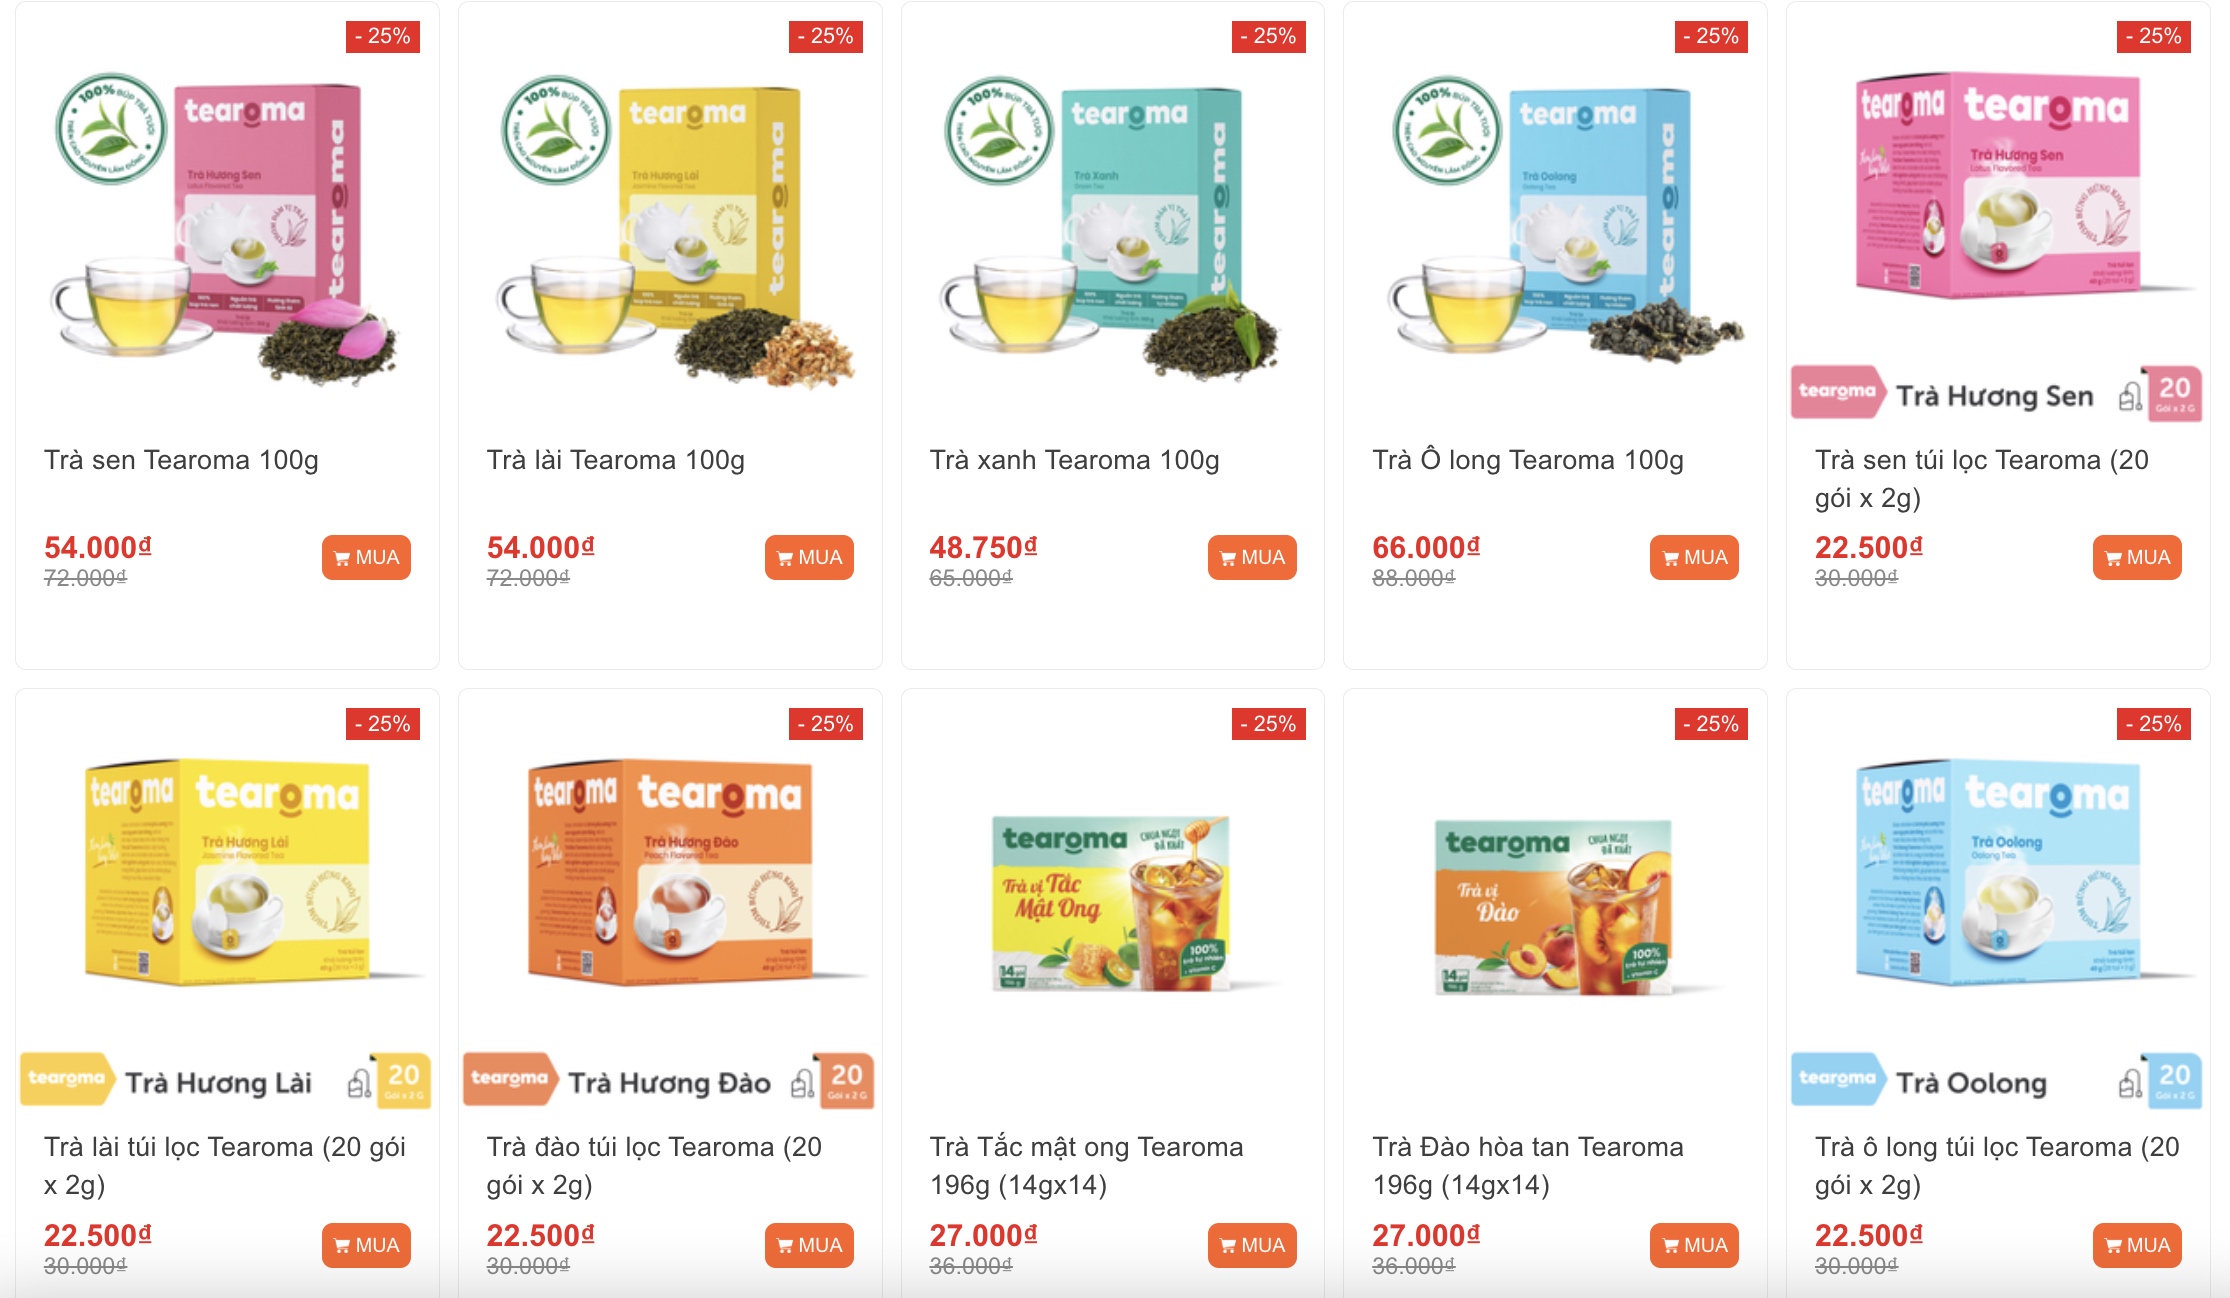Click MUA for Trà xanh Tearoma 100g
2230x1298 pixels.
(x=1252, y=557)
